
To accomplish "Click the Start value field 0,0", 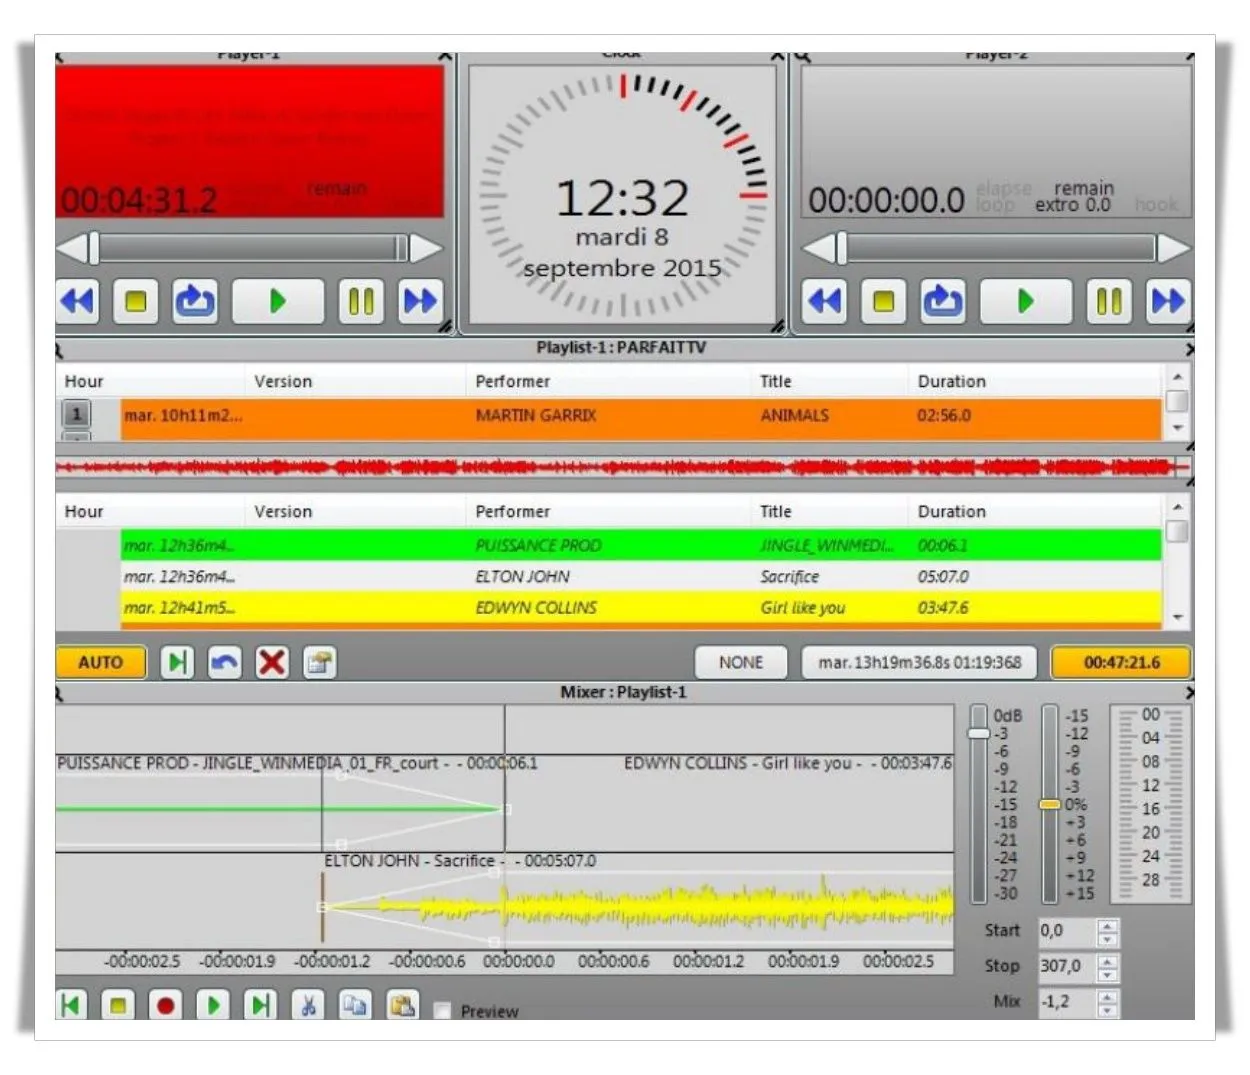I will [1066, 931].
